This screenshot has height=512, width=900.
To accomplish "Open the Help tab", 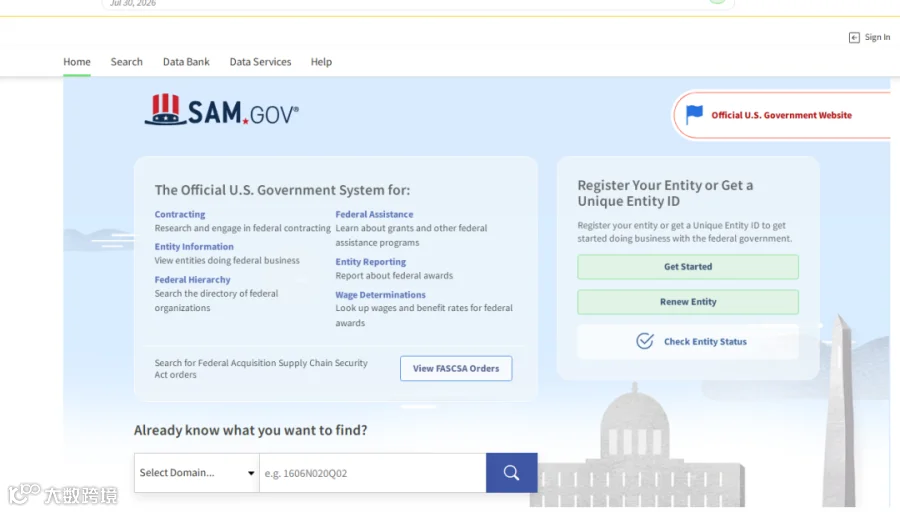I will click(321, 61).
